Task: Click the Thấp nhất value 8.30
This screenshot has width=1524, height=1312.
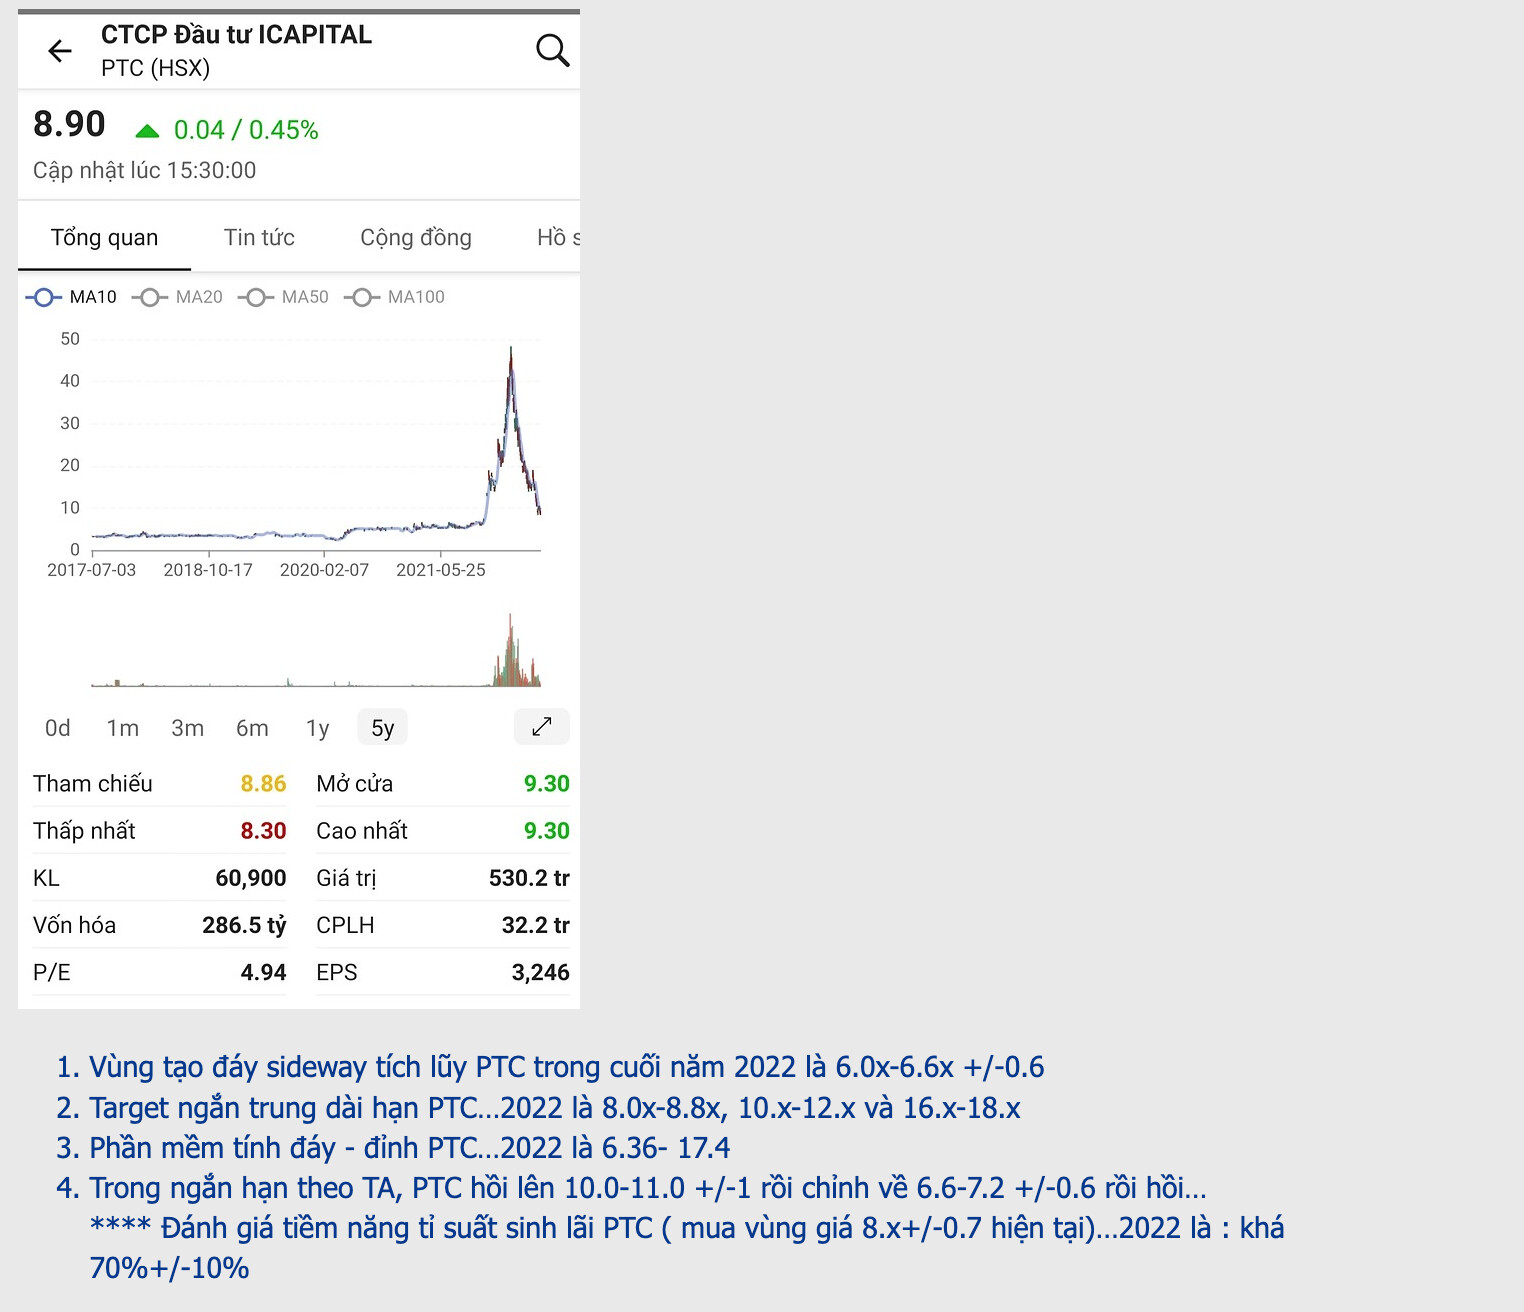Action: pyautogui.click(x=263, y=830)
